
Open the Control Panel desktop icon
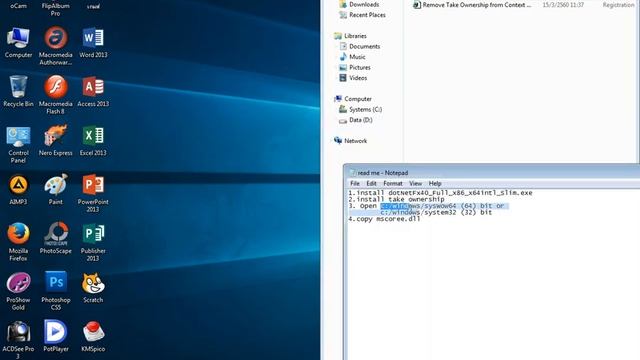coord(18,145)
